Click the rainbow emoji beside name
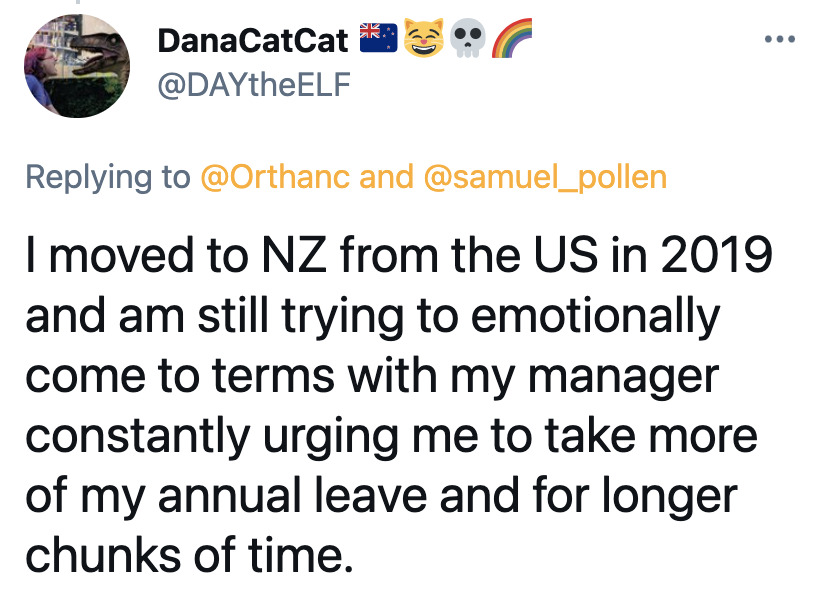The width and height of the screenshot is (826, 606). tap(501, 39)
